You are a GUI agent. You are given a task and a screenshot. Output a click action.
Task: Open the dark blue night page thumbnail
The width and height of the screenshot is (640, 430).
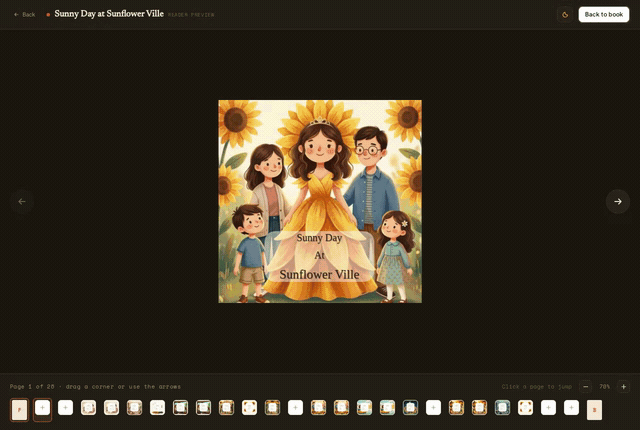[x=410, y=408]
